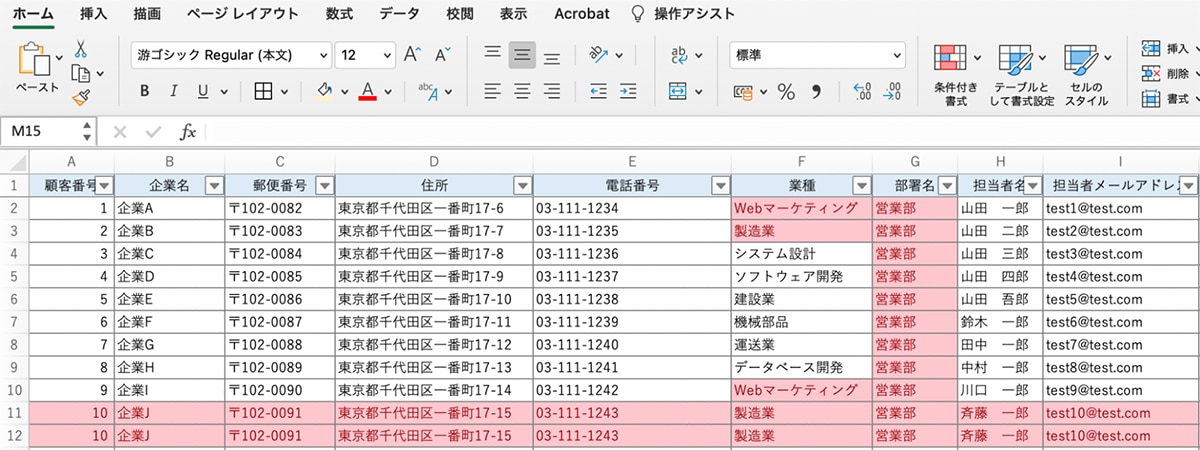
Task: Switch to the ページ レイアウト tab
Action: pos(243,14)
